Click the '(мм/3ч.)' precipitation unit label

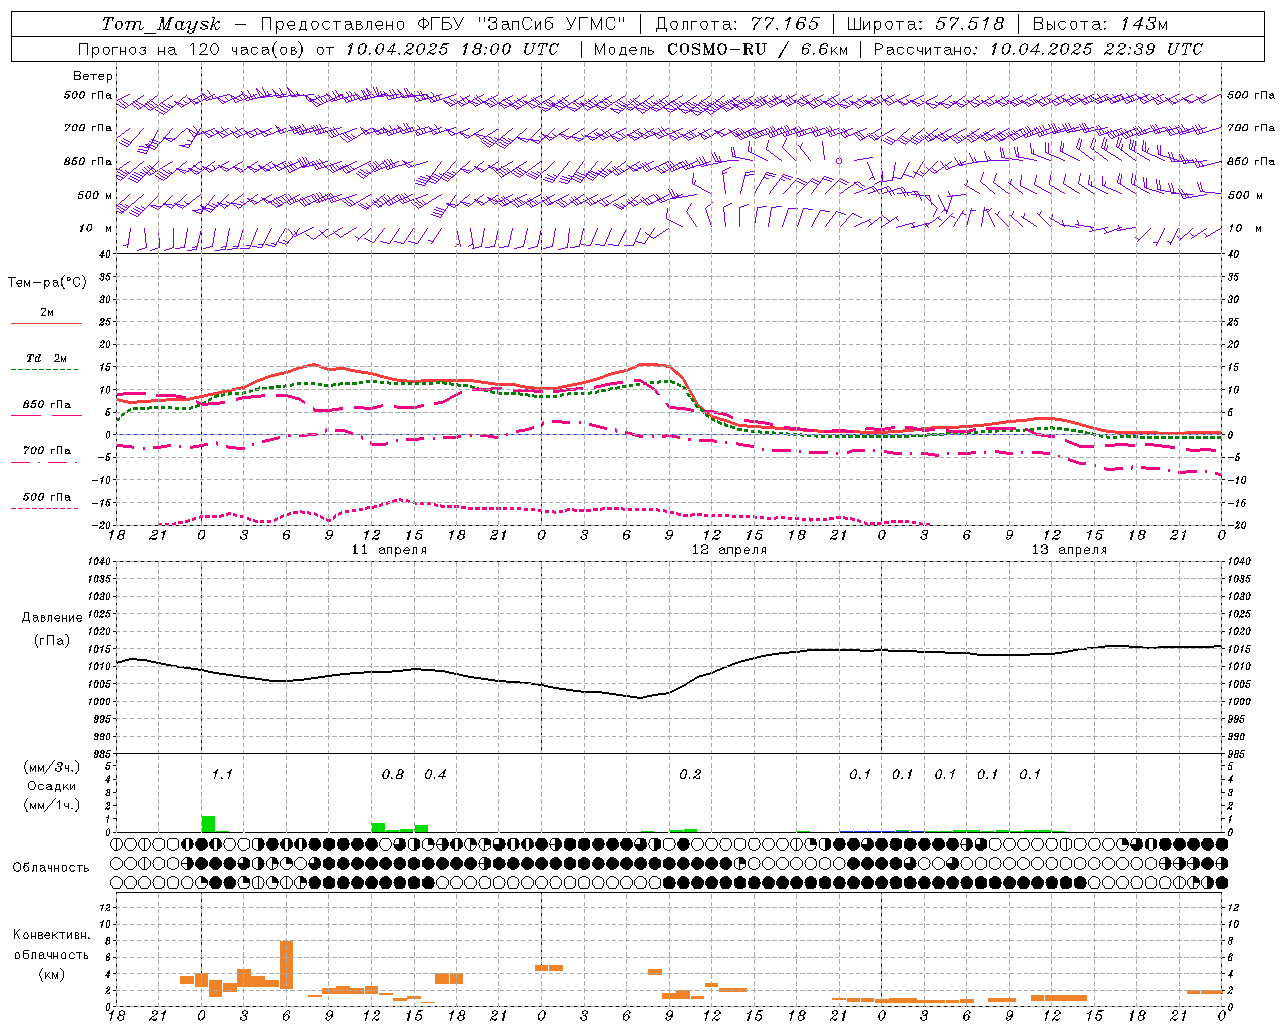[52, 768]
